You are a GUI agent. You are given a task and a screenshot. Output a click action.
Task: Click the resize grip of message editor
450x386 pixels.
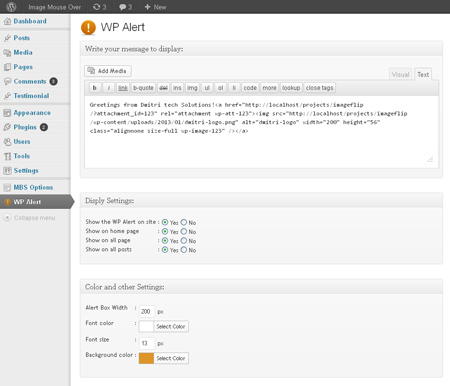click(430, 160)
